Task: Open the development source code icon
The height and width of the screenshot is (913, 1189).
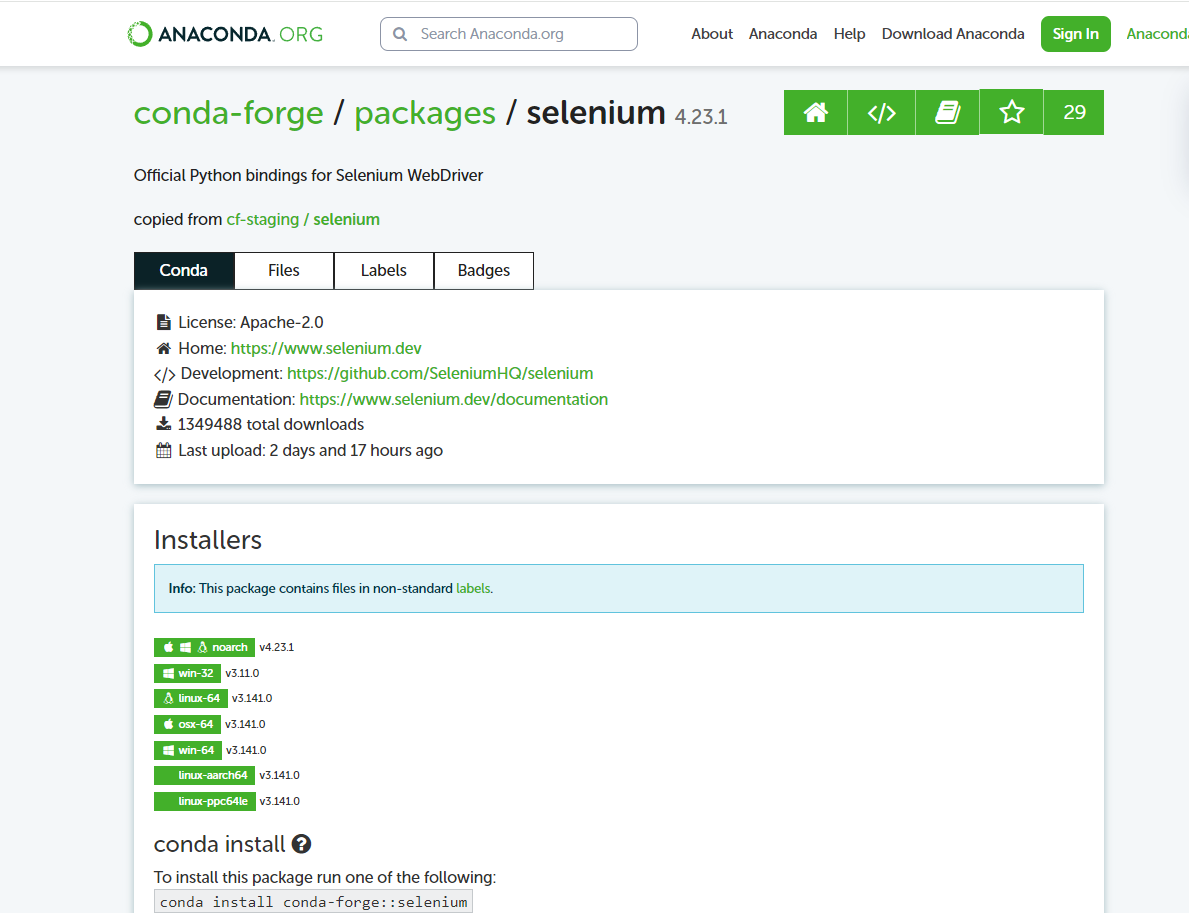Action: 881,112
